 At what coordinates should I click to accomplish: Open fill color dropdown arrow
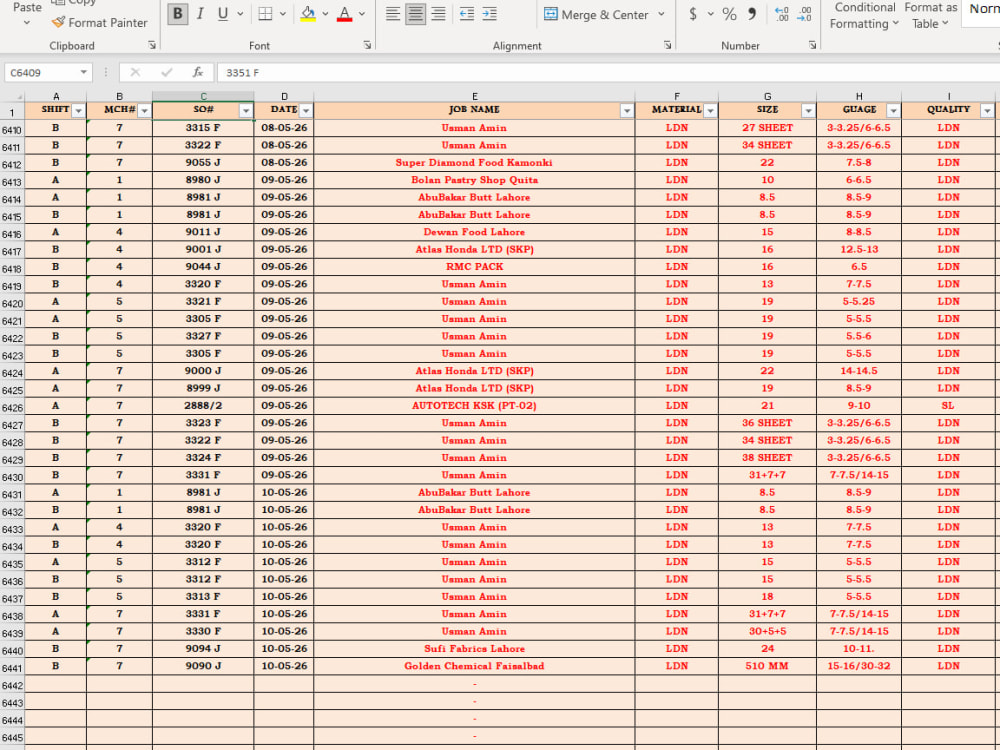(x=325, y=14)
